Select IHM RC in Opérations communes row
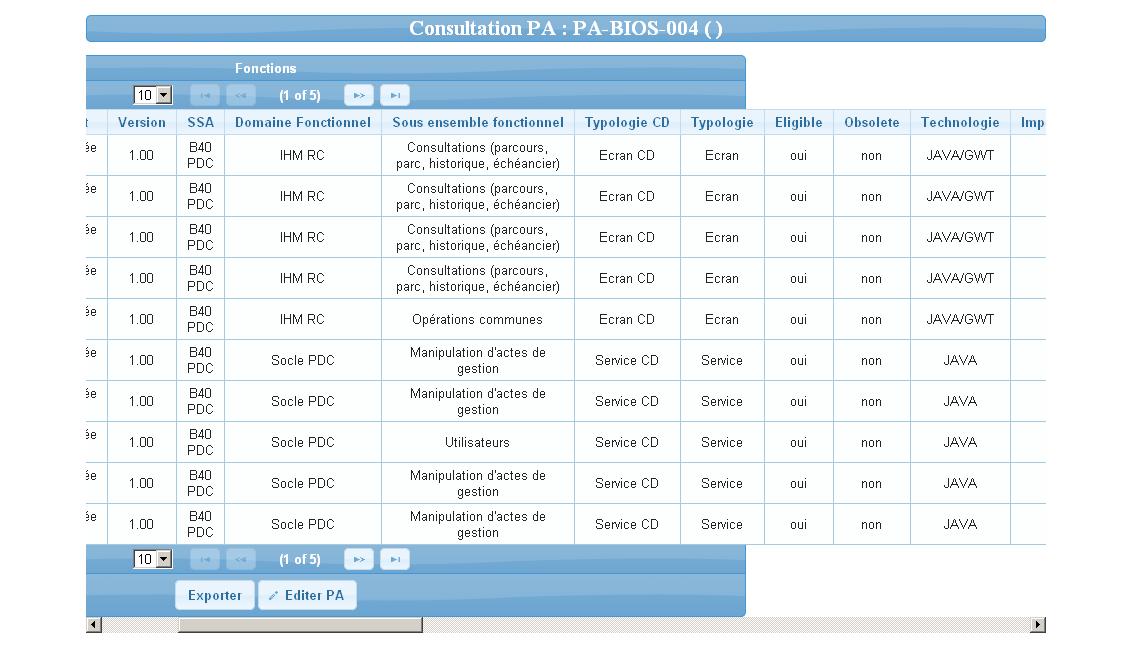 [x=303, y=319]
